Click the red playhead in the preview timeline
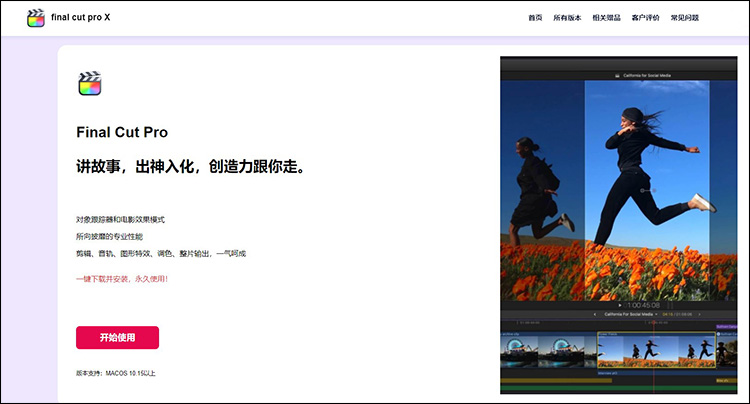Viewport: 750px width, 404px height. click(654, 356)
